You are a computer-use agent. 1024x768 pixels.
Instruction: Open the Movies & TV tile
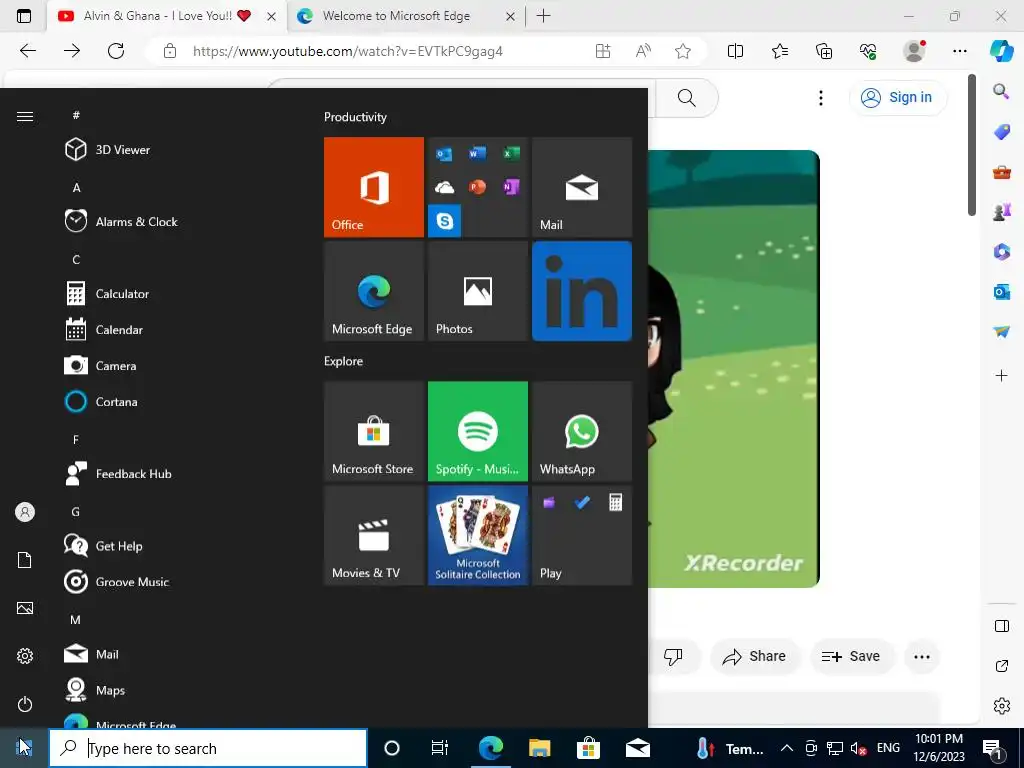(374, 536)
